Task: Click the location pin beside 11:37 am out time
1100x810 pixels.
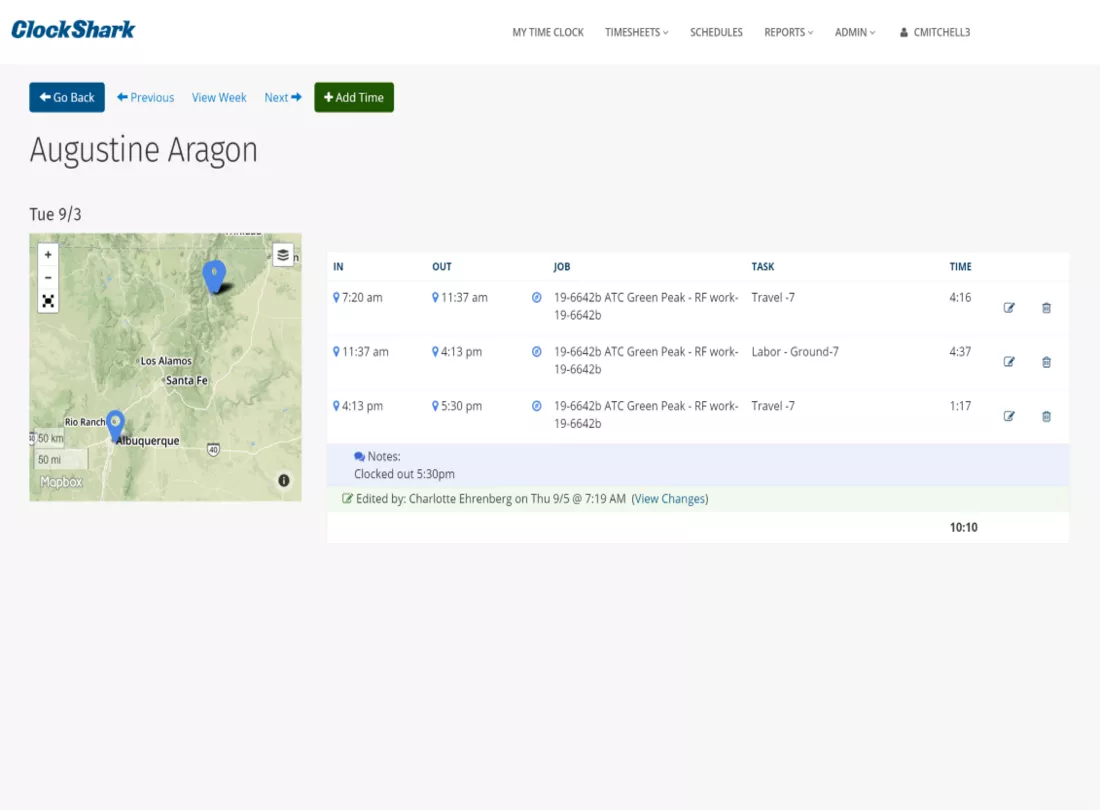Action: point(435,297)
